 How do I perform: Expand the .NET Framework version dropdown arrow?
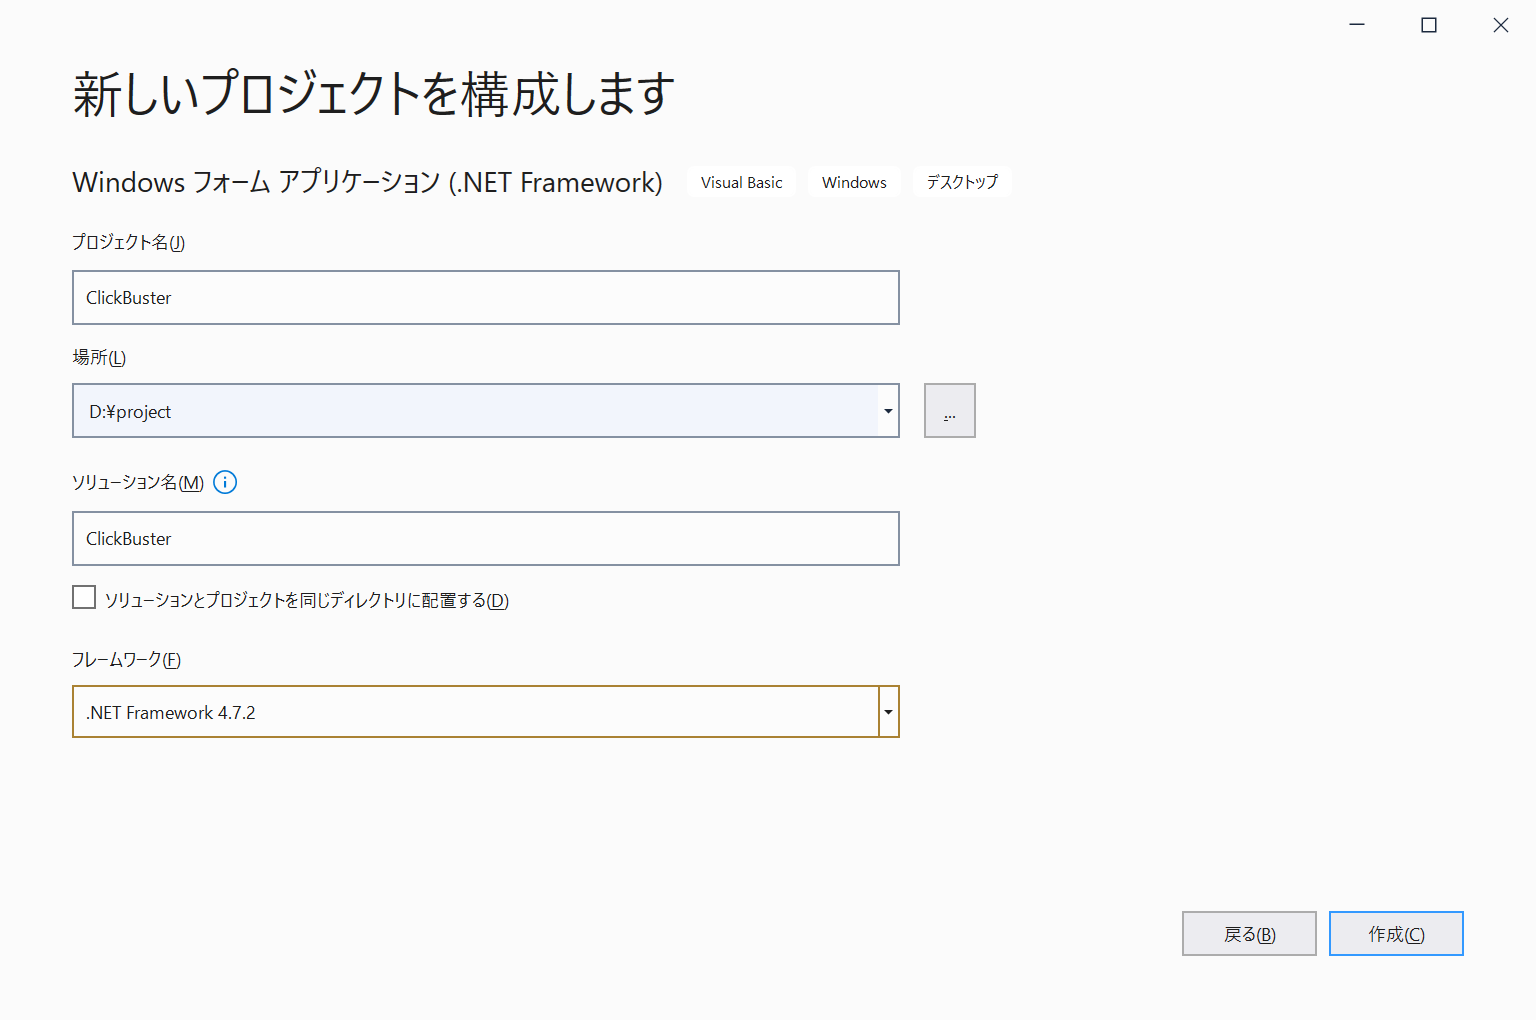[x=888, y=712]
